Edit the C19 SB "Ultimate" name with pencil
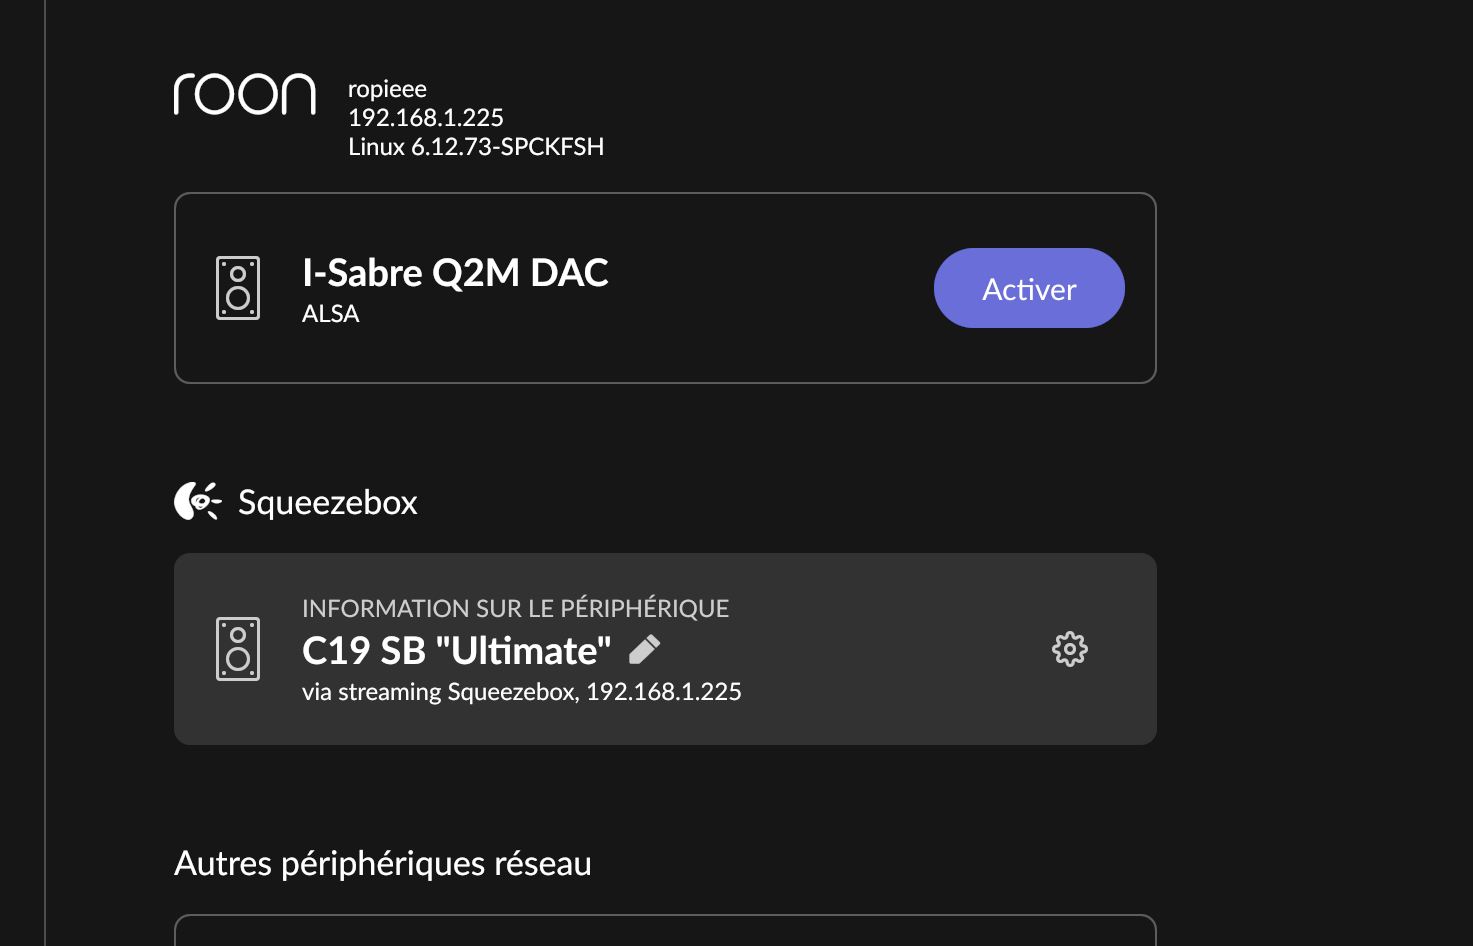 pos(645,650)
